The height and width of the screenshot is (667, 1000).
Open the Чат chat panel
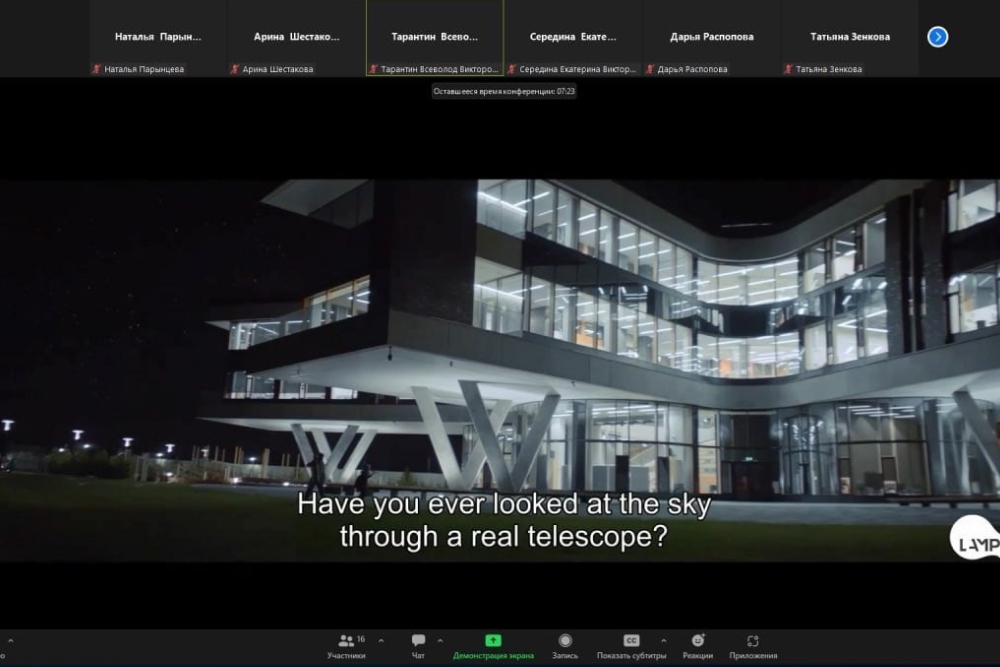tap(418, 645)
